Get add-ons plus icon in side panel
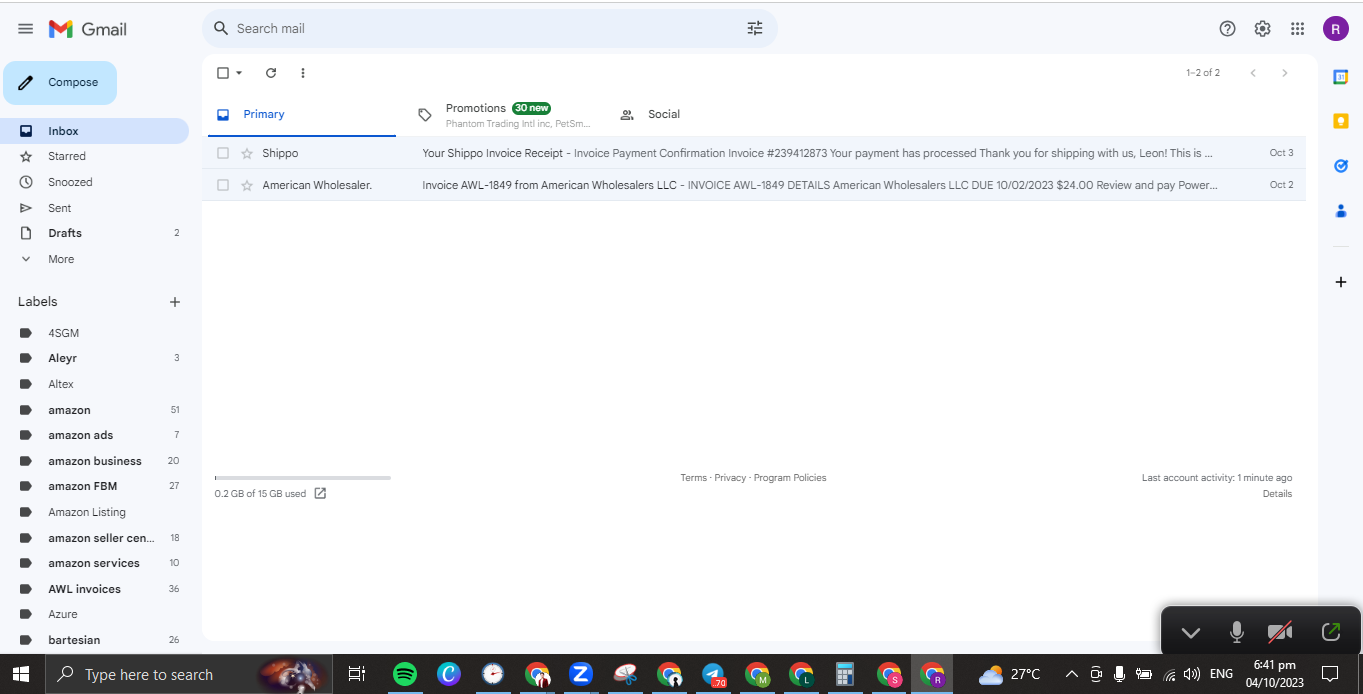 point(1341,282)
